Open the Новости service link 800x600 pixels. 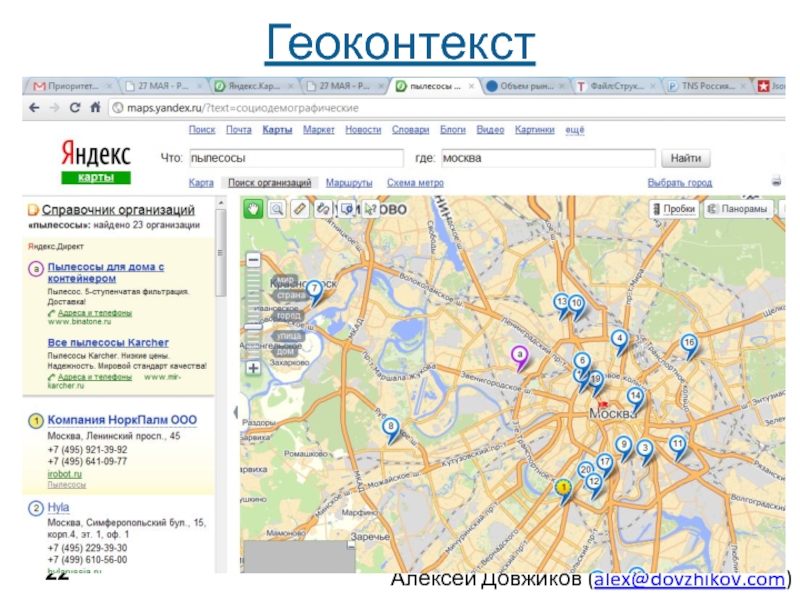point(363,130)
